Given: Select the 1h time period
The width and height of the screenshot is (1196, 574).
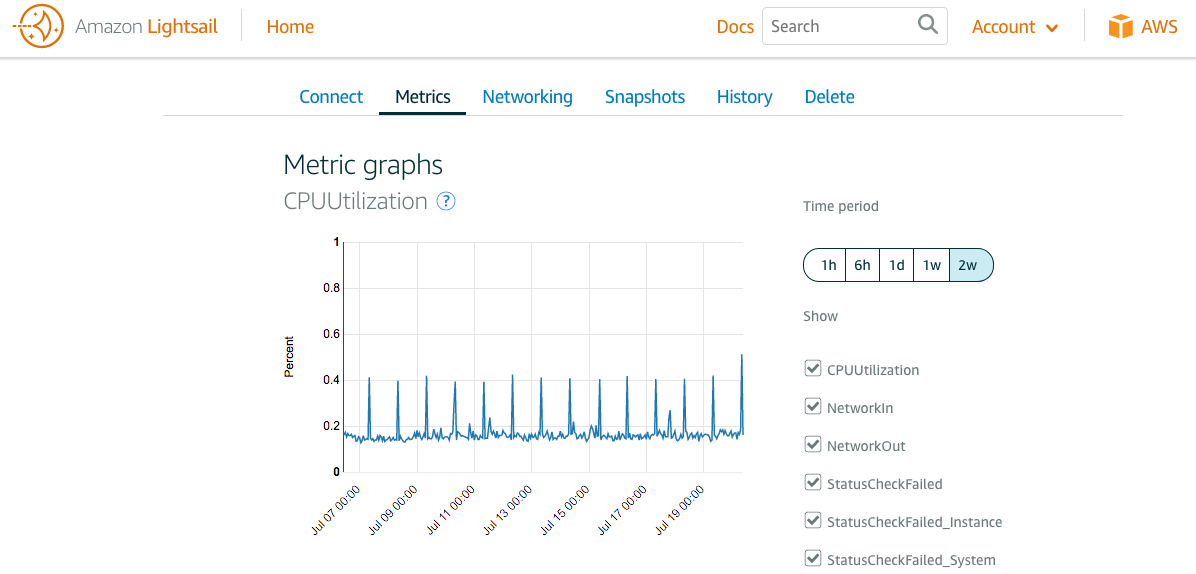Looking at the screenshot, I should [827, 265].
